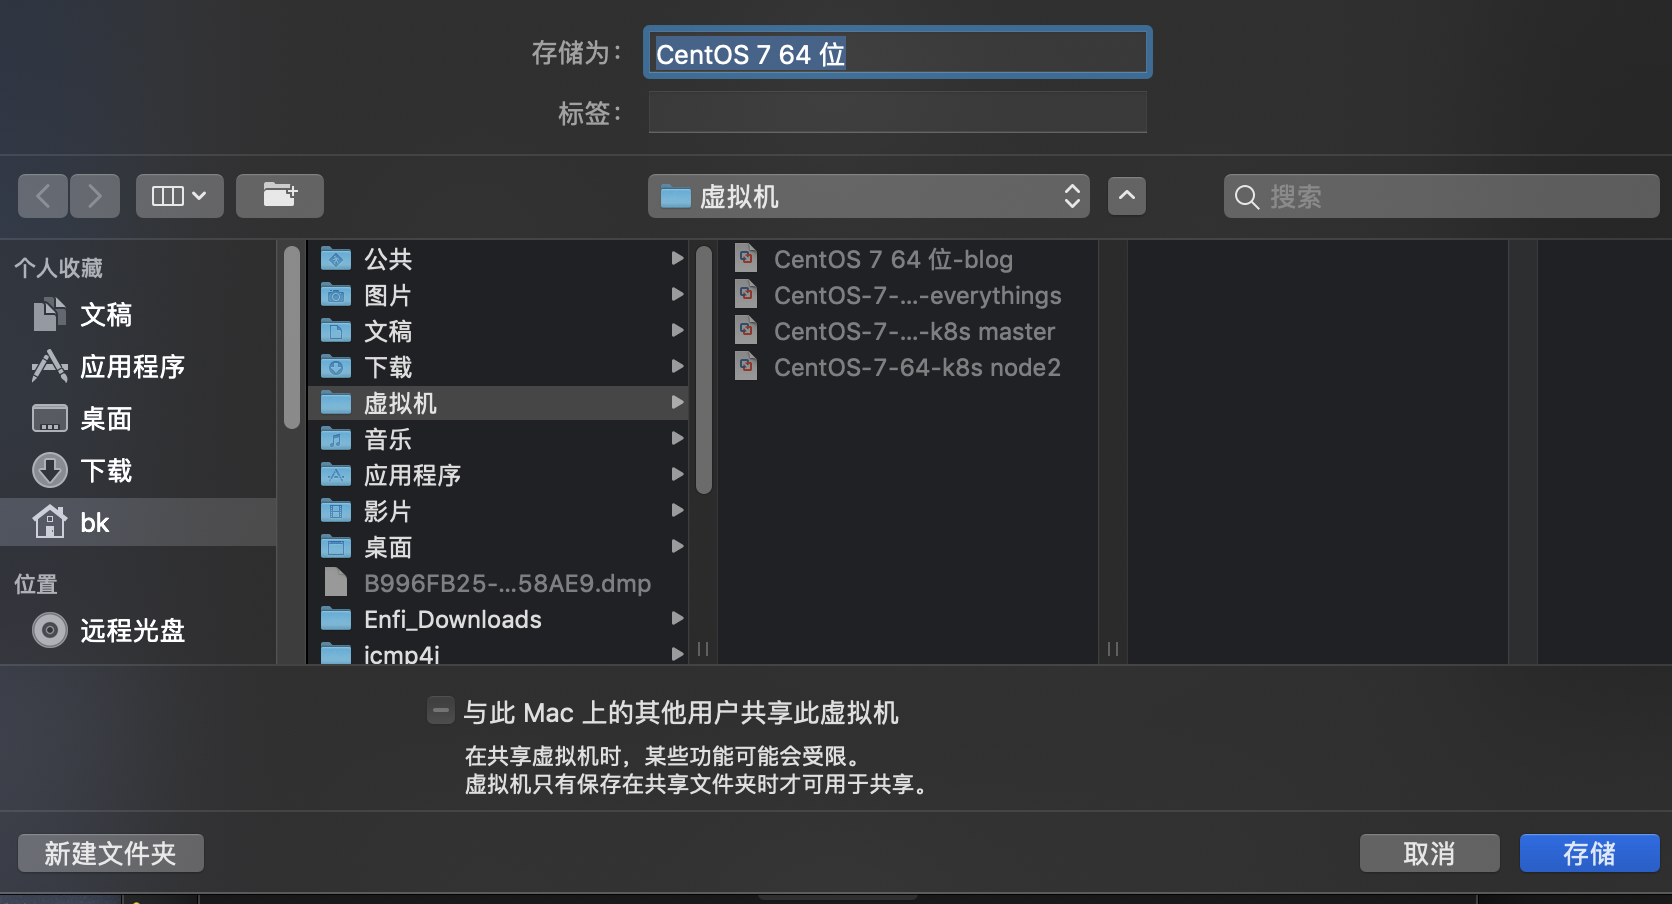
Task: Click the Enfi_Downloads folder icon
Action: tap(336, 619)
